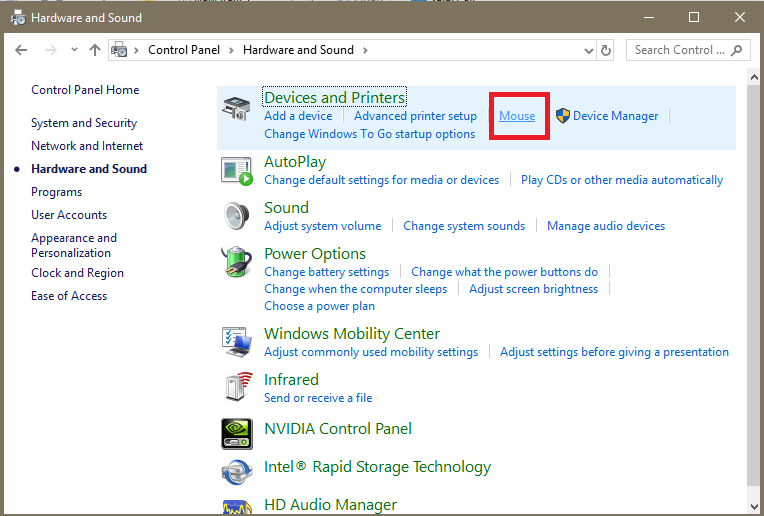
Task: Select Control Panel in breadcrumb
Action: point(184,50)
